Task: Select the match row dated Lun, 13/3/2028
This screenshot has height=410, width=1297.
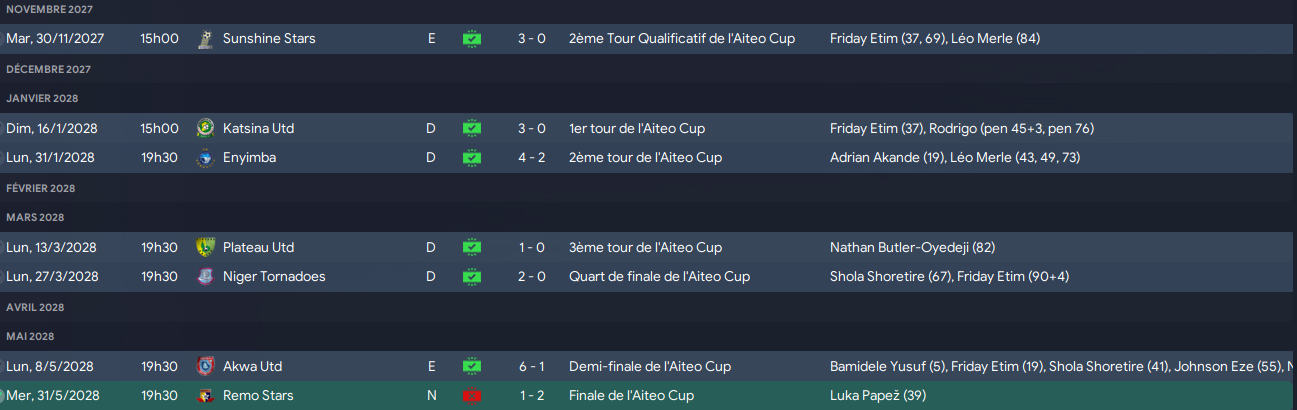Action: (x=648, y=247)
